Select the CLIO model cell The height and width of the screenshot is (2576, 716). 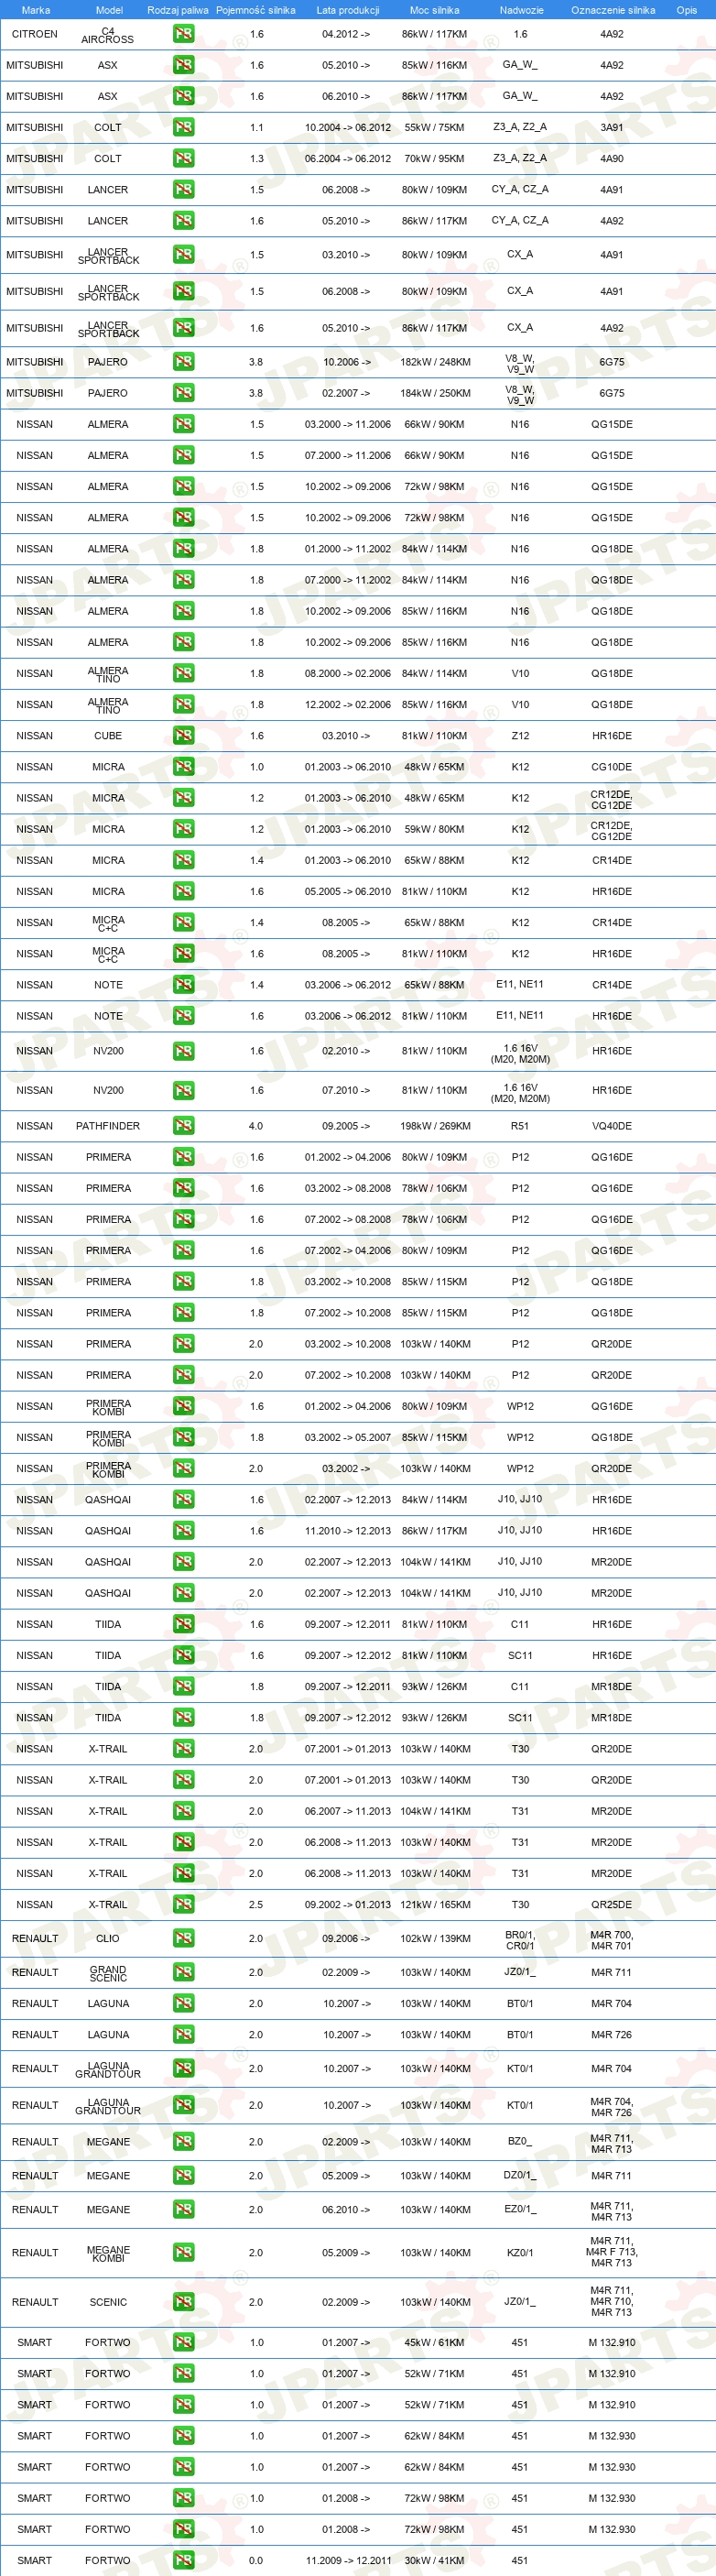(x=108, y=1938)
